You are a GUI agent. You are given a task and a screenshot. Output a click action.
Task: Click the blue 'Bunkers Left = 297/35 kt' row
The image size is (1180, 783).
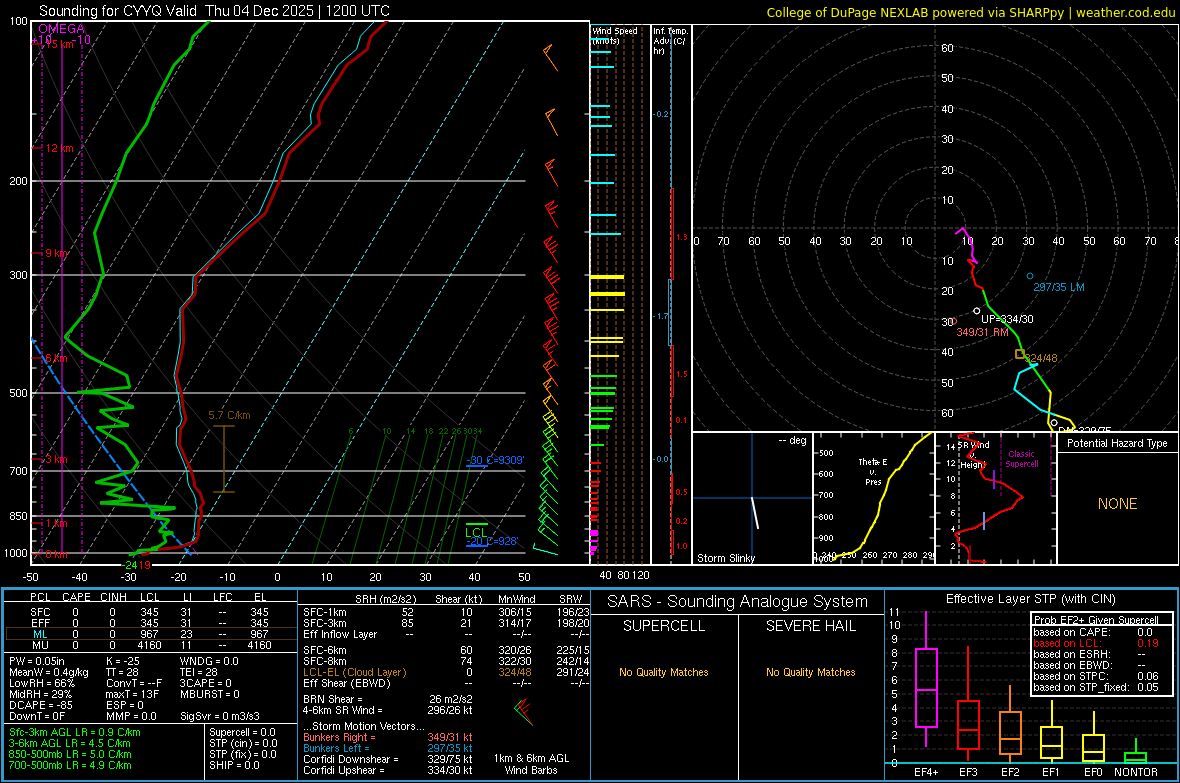(388, 748)
